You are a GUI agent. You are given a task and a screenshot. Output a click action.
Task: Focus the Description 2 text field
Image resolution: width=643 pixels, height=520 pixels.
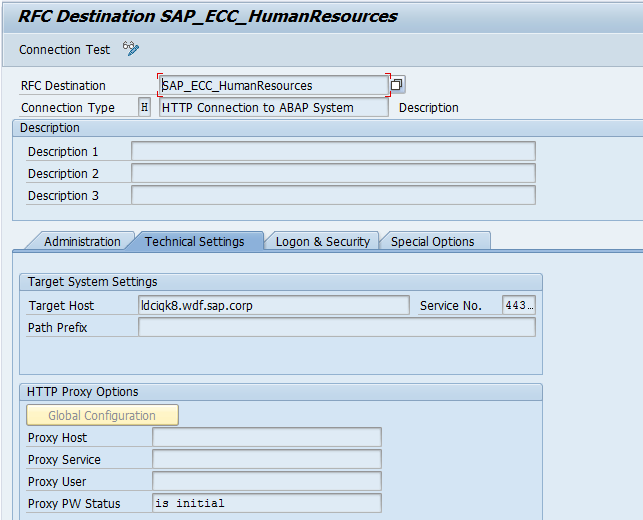[333, 173]
